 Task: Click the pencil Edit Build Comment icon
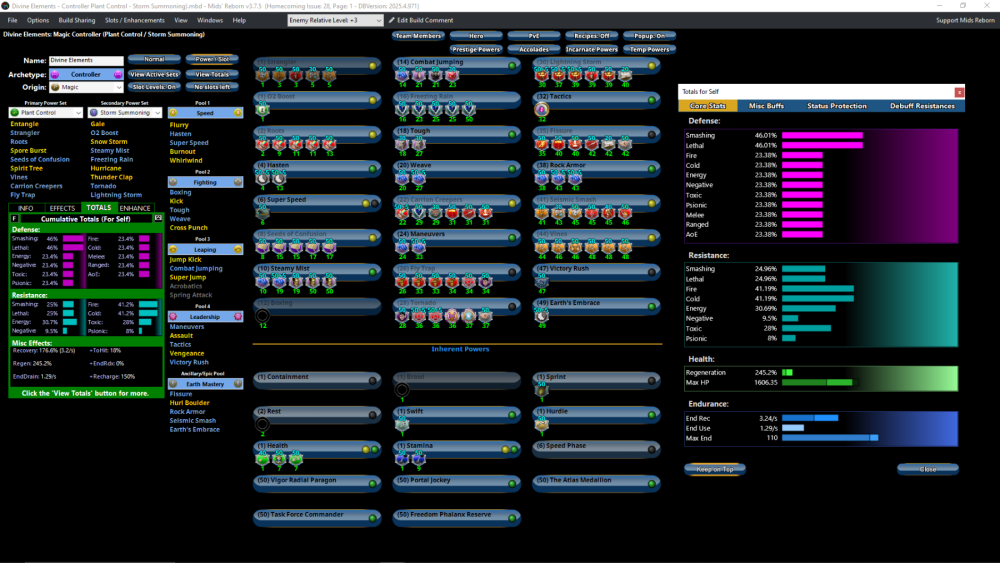392,20
